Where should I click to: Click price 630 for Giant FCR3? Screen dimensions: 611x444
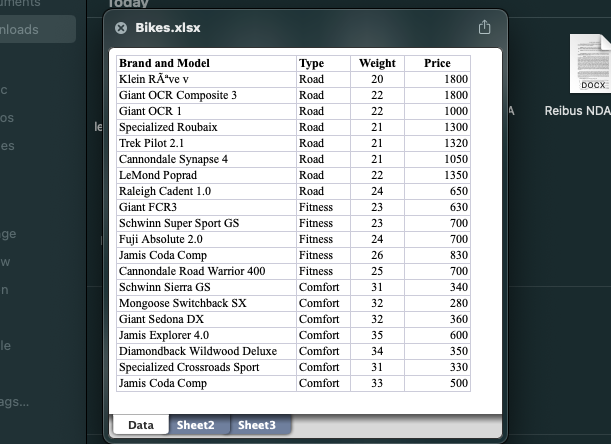(x=437, y=207)
